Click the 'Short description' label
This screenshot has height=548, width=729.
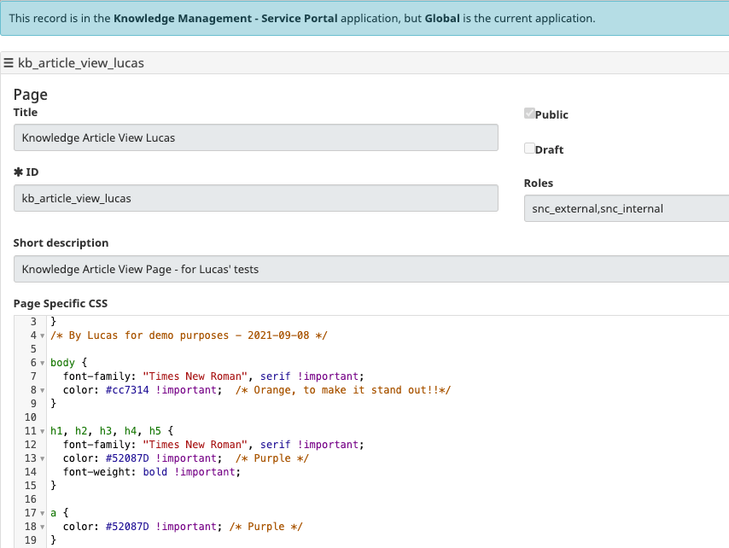coord(61,243)
